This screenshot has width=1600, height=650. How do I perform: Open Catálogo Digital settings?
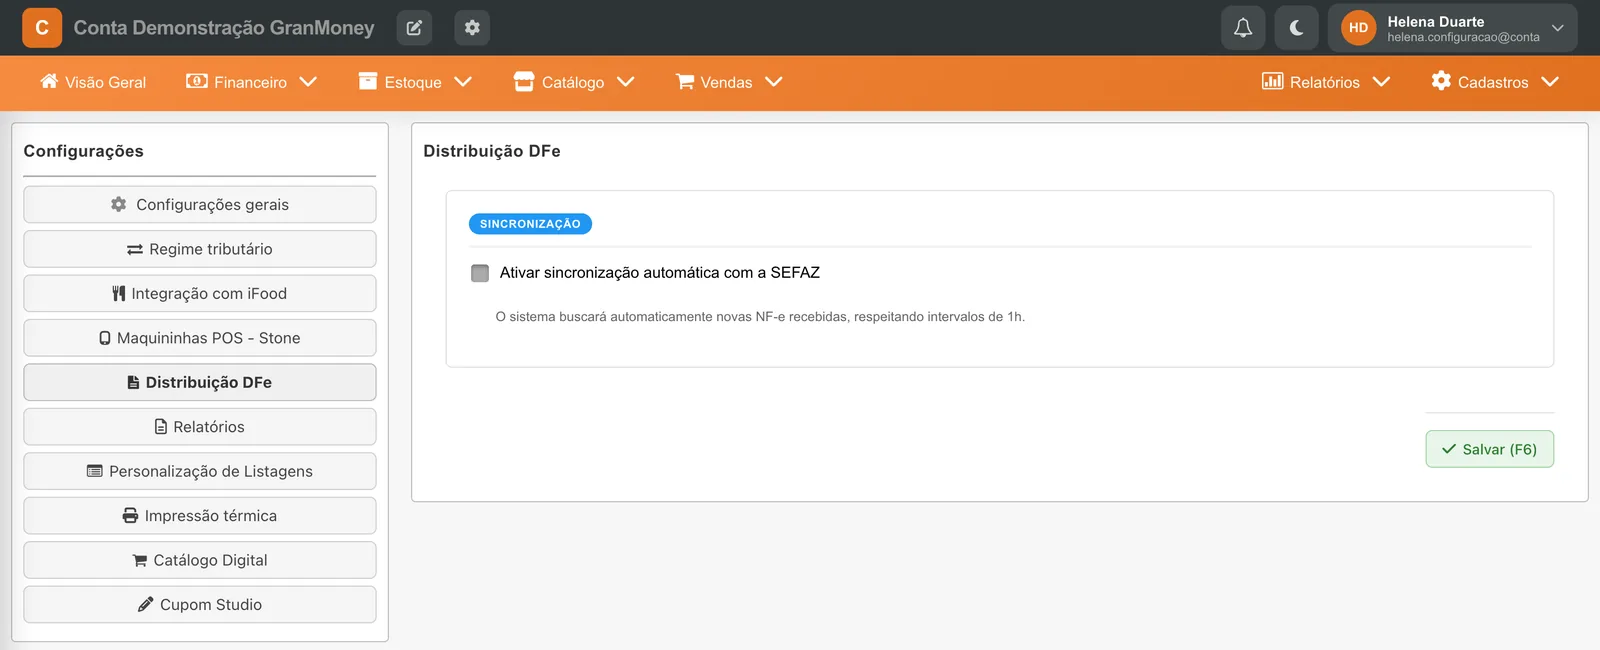[x=200, y=560]
